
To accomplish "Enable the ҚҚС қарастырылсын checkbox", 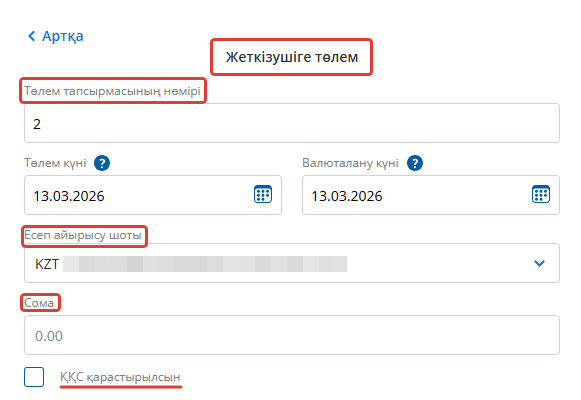I will click(x=34, y=377).
